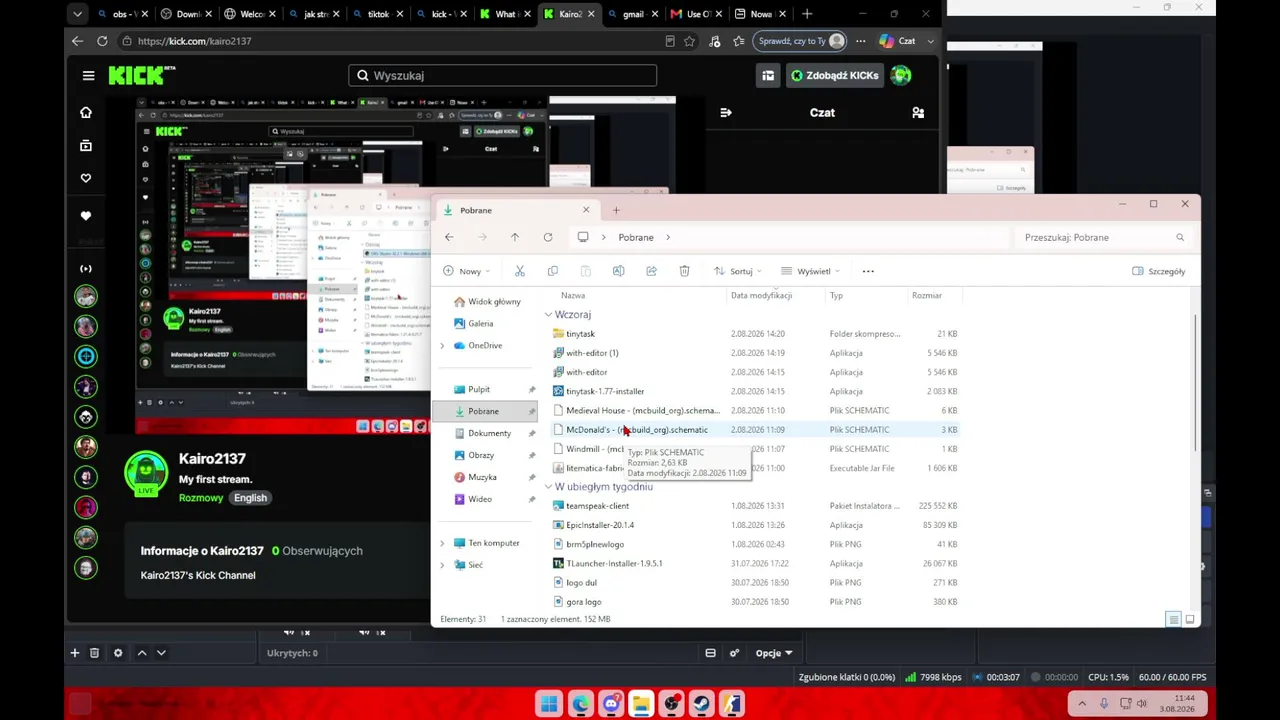Copy the selected file in Explorer toolbar
Image resolution: width=1280 pixels, height=720 pixels.
click(x=553, y=271)
